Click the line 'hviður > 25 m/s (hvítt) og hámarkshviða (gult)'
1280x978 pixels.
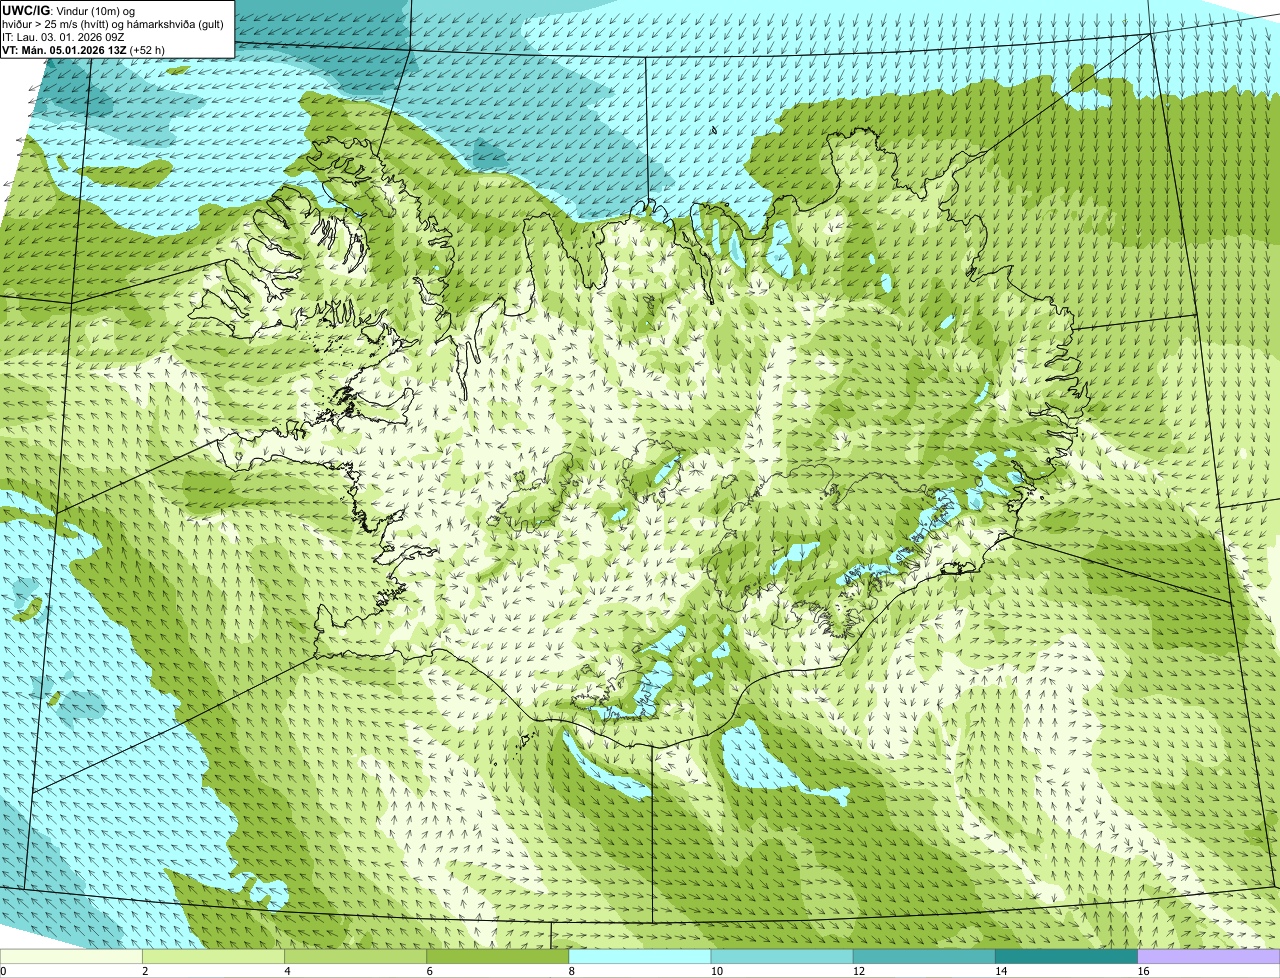(x=113, y=23)
